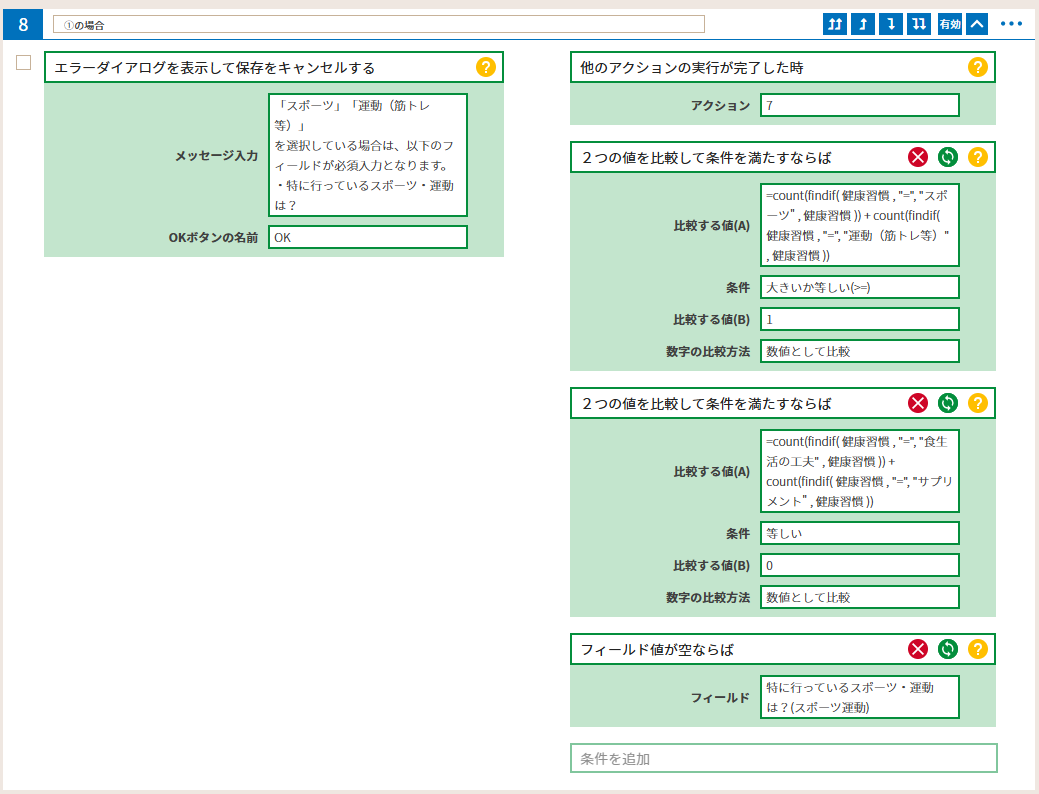Edit the アクション field containing 7

point(859,105)
